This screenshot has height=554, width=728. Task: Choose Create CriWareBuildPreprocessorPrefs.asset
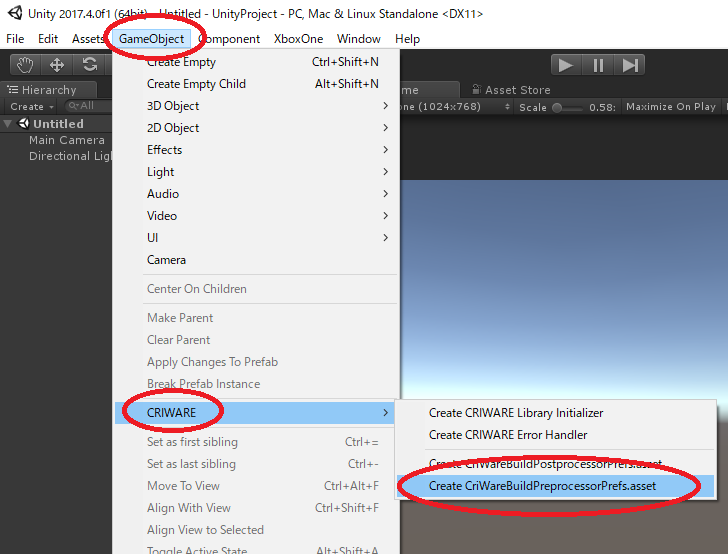point(555,486)
